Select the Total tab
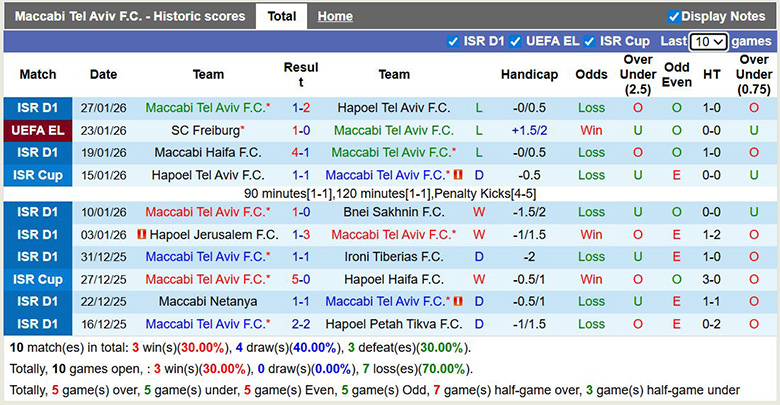Image resolution: width=780 pixels, height=405 pixels. (281, 16)
